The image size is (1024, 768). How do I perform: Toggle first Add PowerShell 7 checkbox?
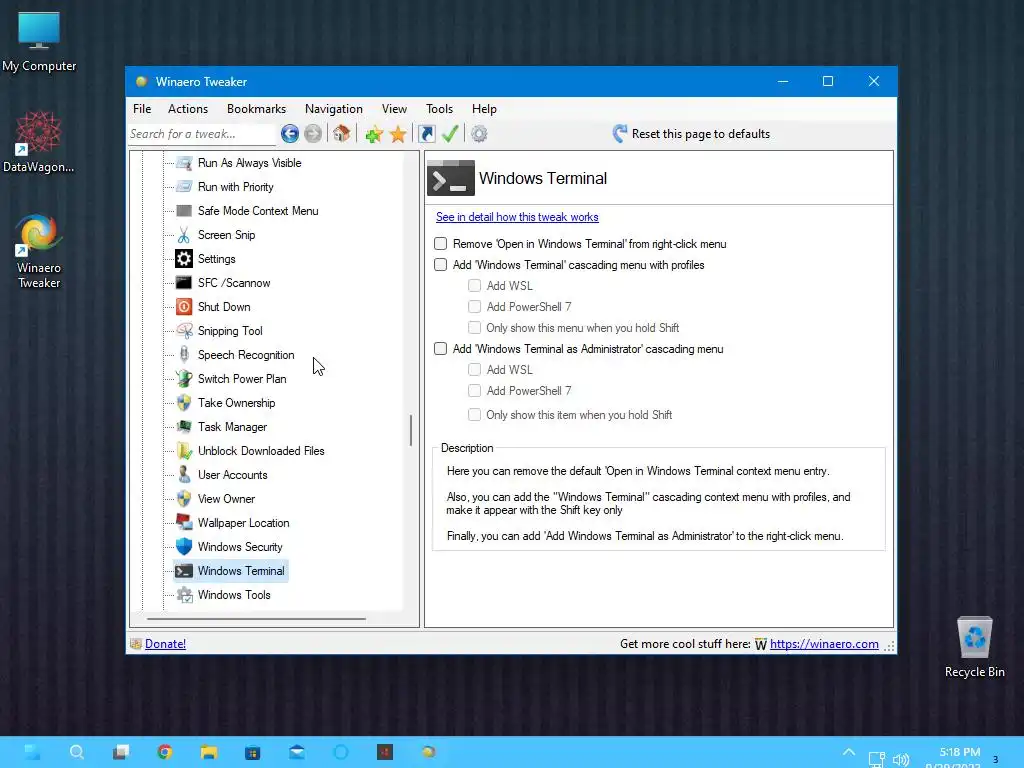pyautogui.click(x=475, y=306)
